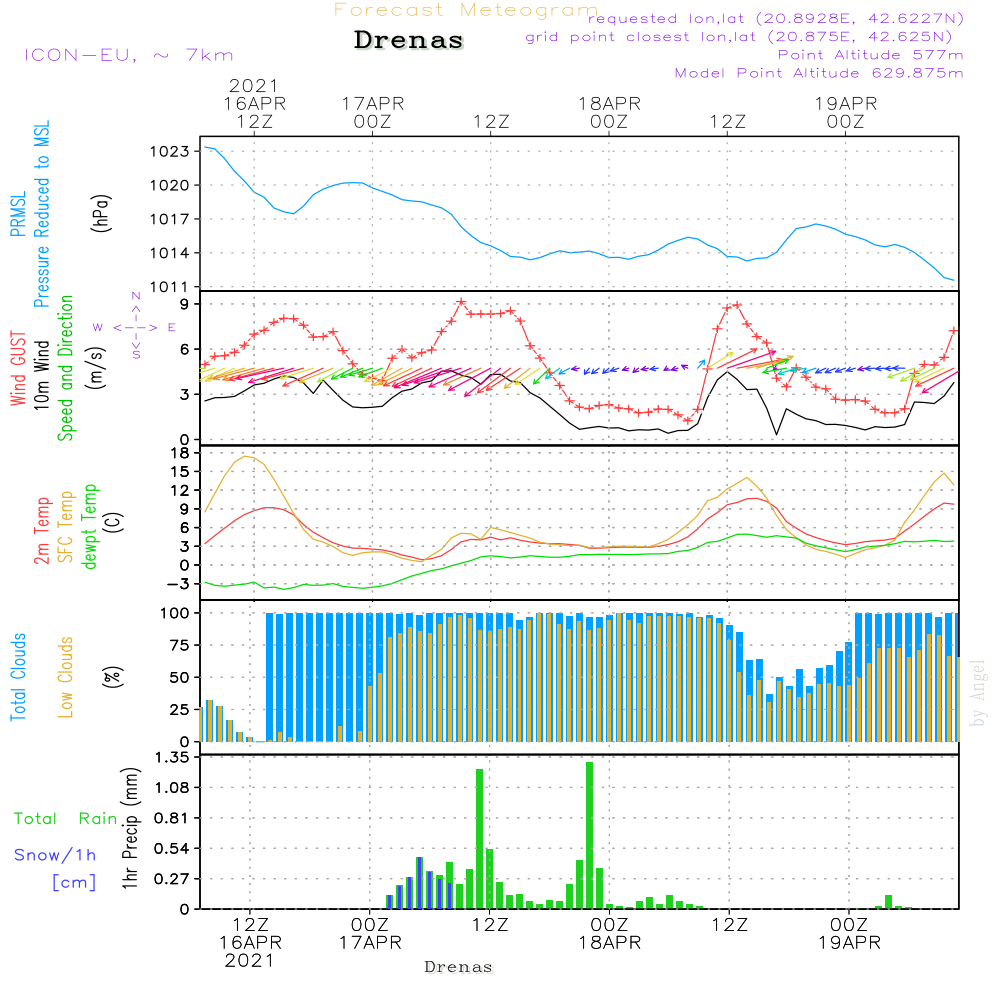
Task: Click the '00Z 19APR' label on bottom axis
Action: coord(849,933)
